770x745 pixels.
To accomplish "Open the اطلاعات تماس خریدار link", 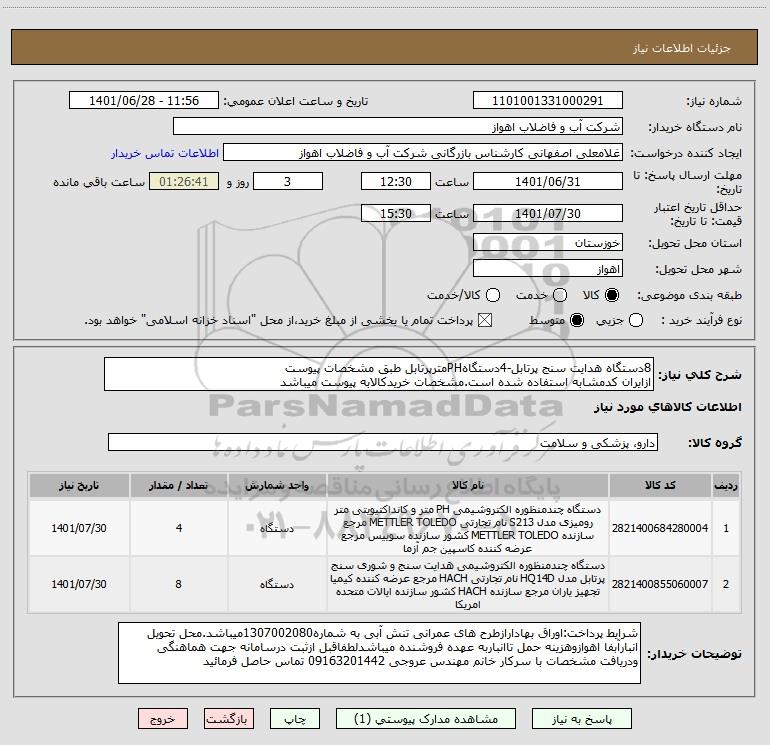I will (165, 153).
